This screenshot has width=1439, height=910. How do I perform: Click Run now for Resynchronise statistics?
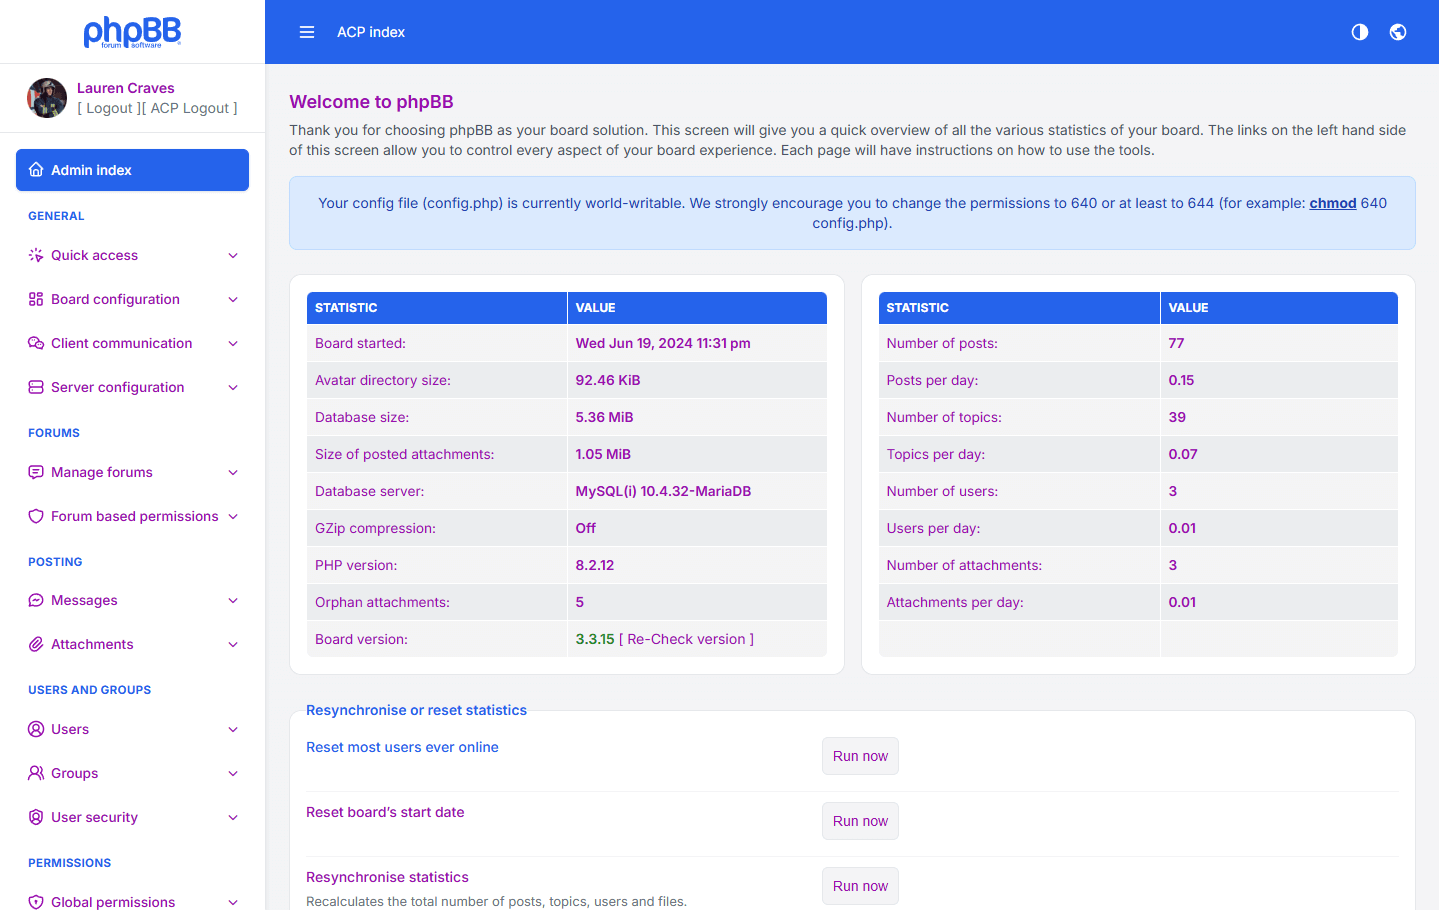(860, 885)
